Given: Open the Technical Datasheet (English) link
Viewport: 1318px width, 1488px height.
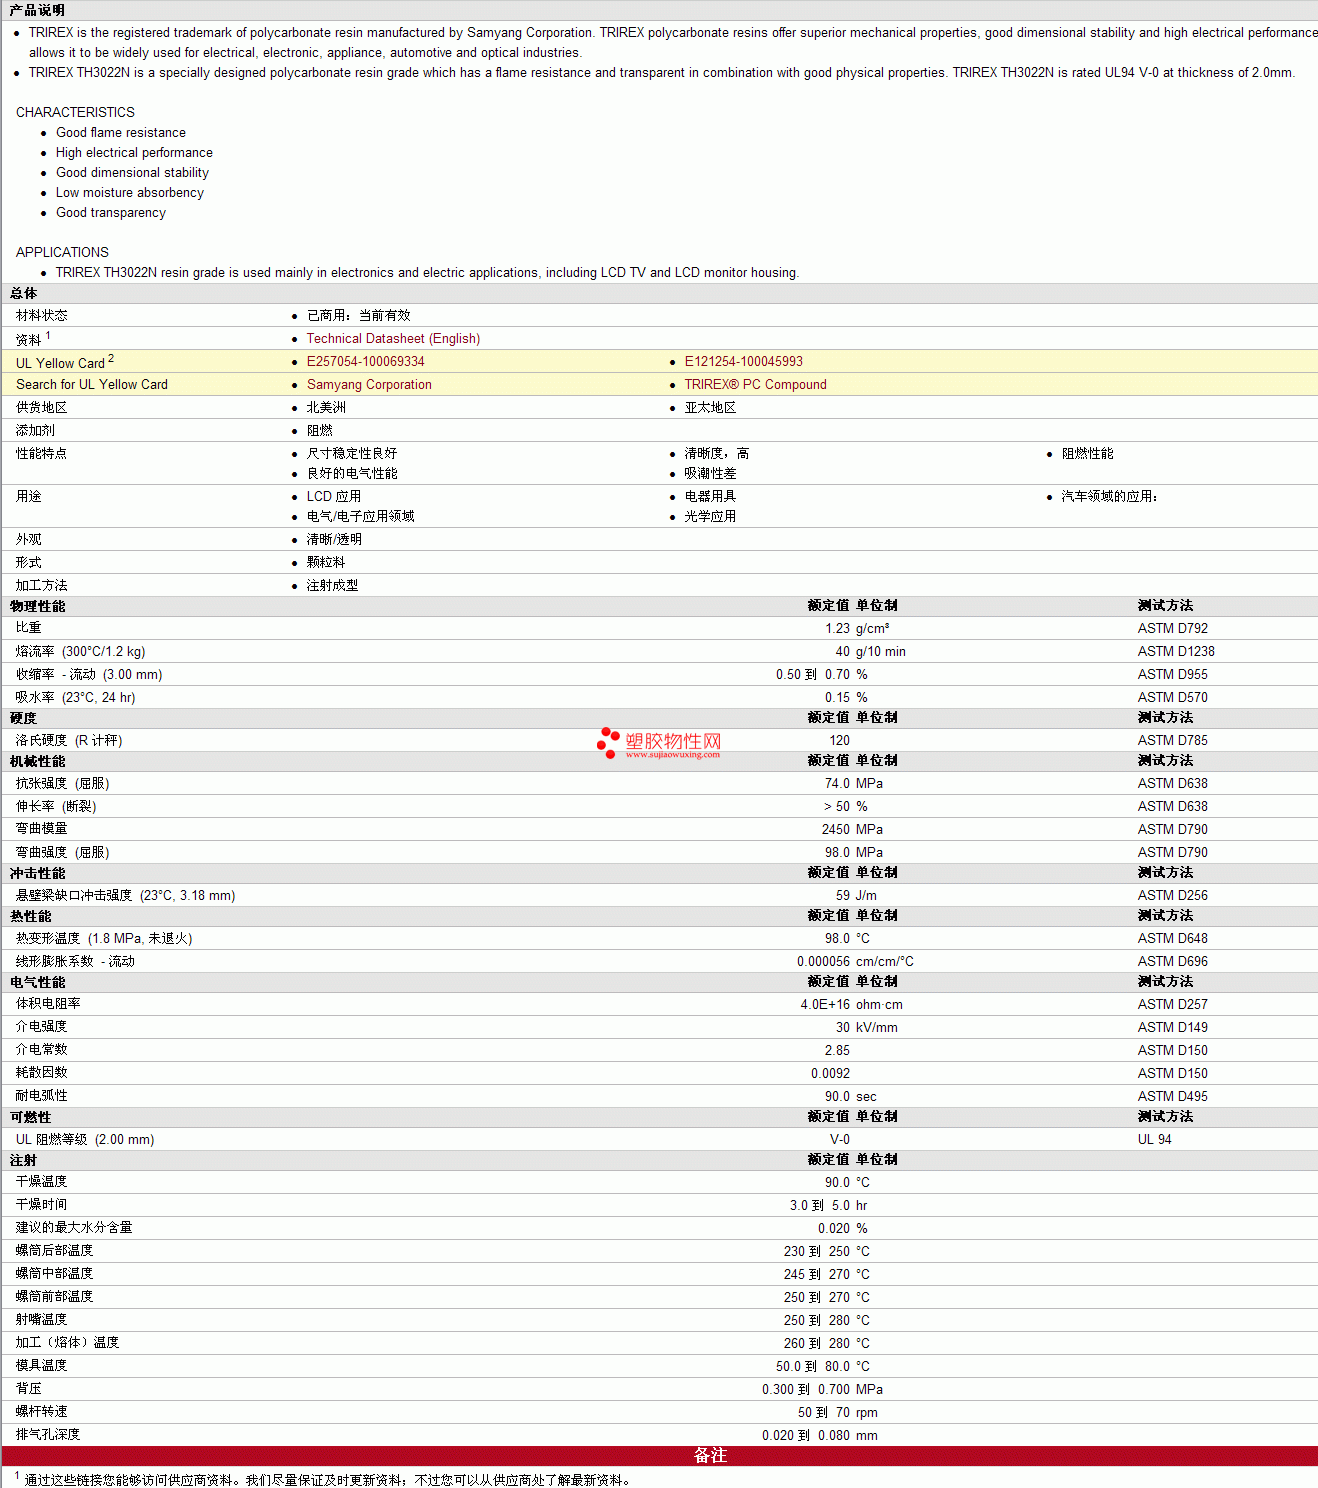Looking at the screenshot, I should 393,339.
